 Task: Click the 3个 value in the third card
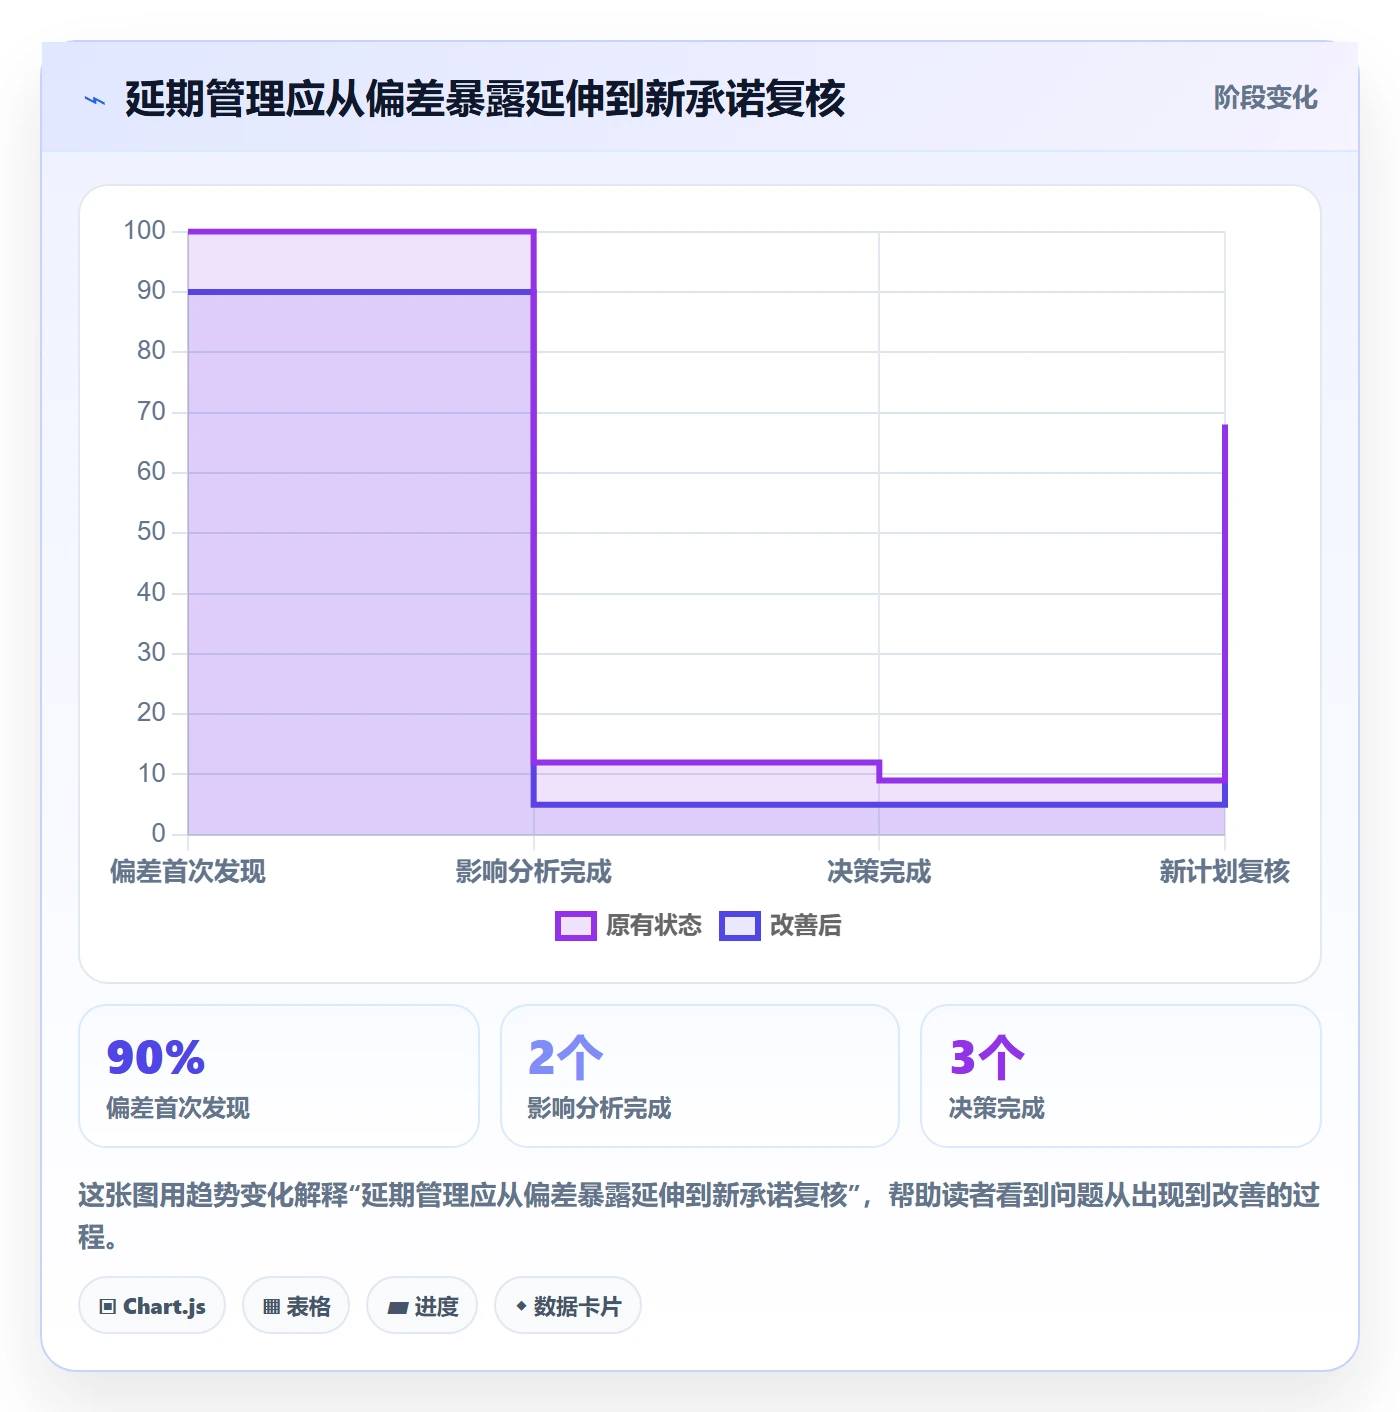[x=987, y=1057]
